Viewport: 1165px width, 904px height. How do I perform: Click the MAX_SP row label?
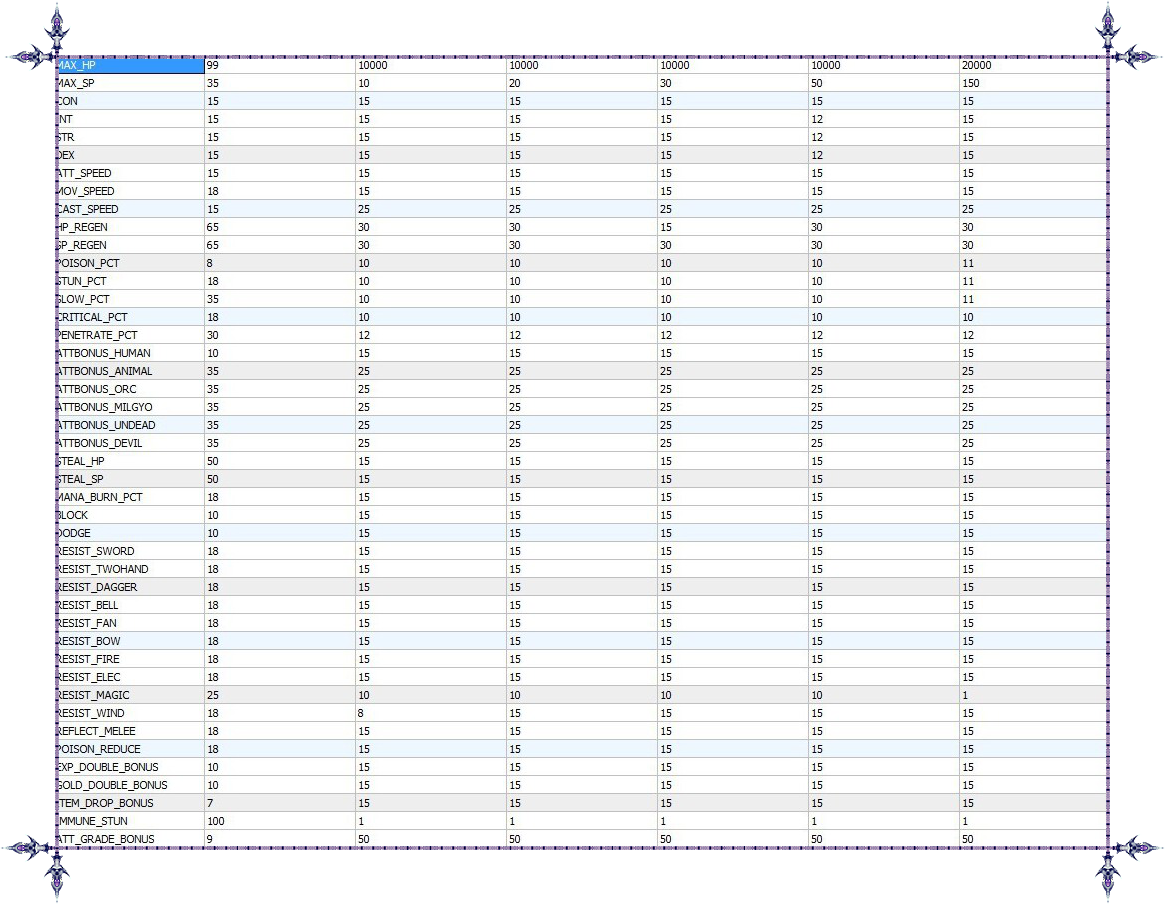(76, 83)
